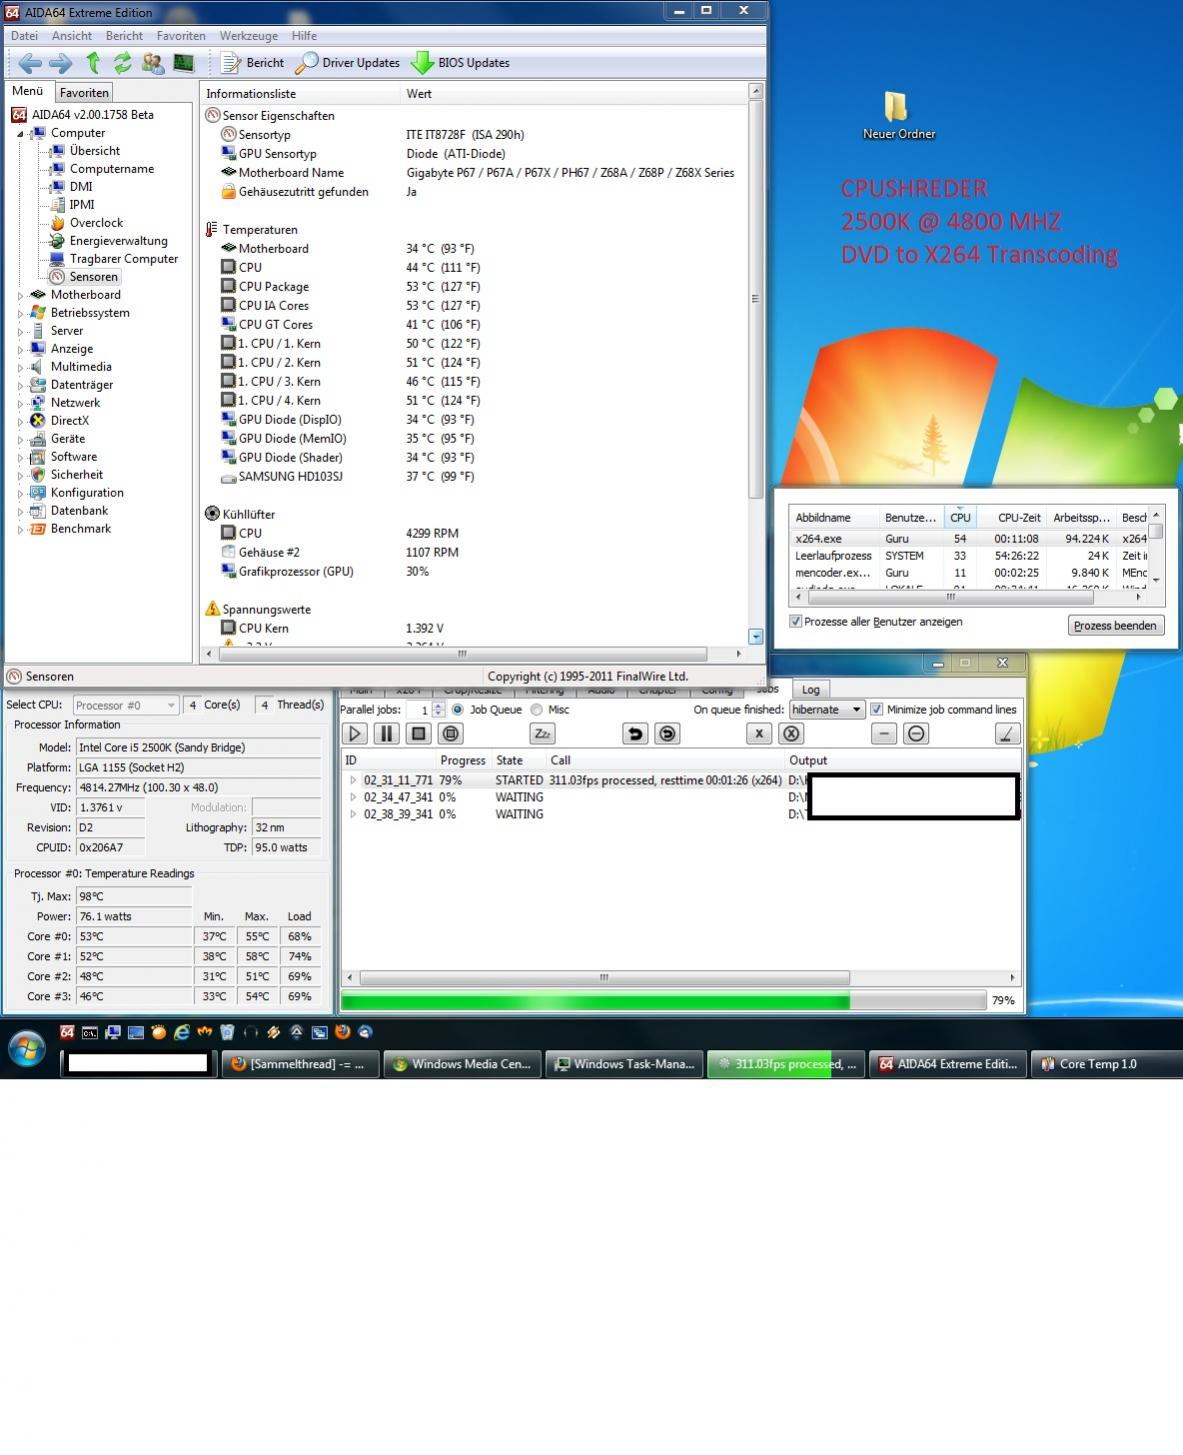Open BIOS Updates in AIDA64 toolbar
Image resolution: width=1183 pixels, height=1455 pixels.
point(461,63)
